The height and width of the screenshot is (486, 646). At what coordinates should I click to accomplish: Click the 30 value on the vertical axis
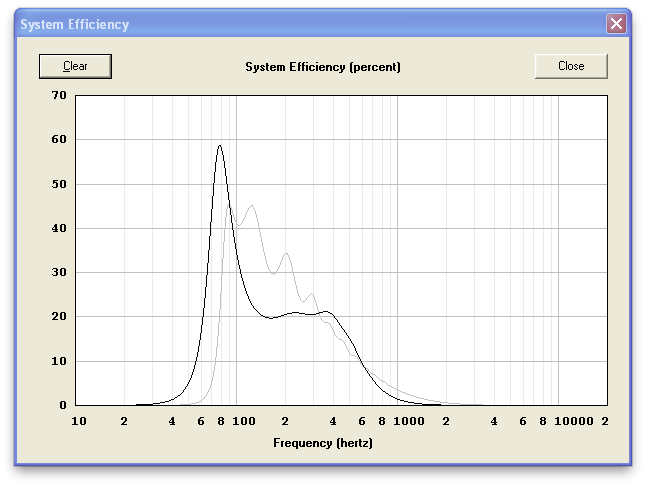coord(59,272)
